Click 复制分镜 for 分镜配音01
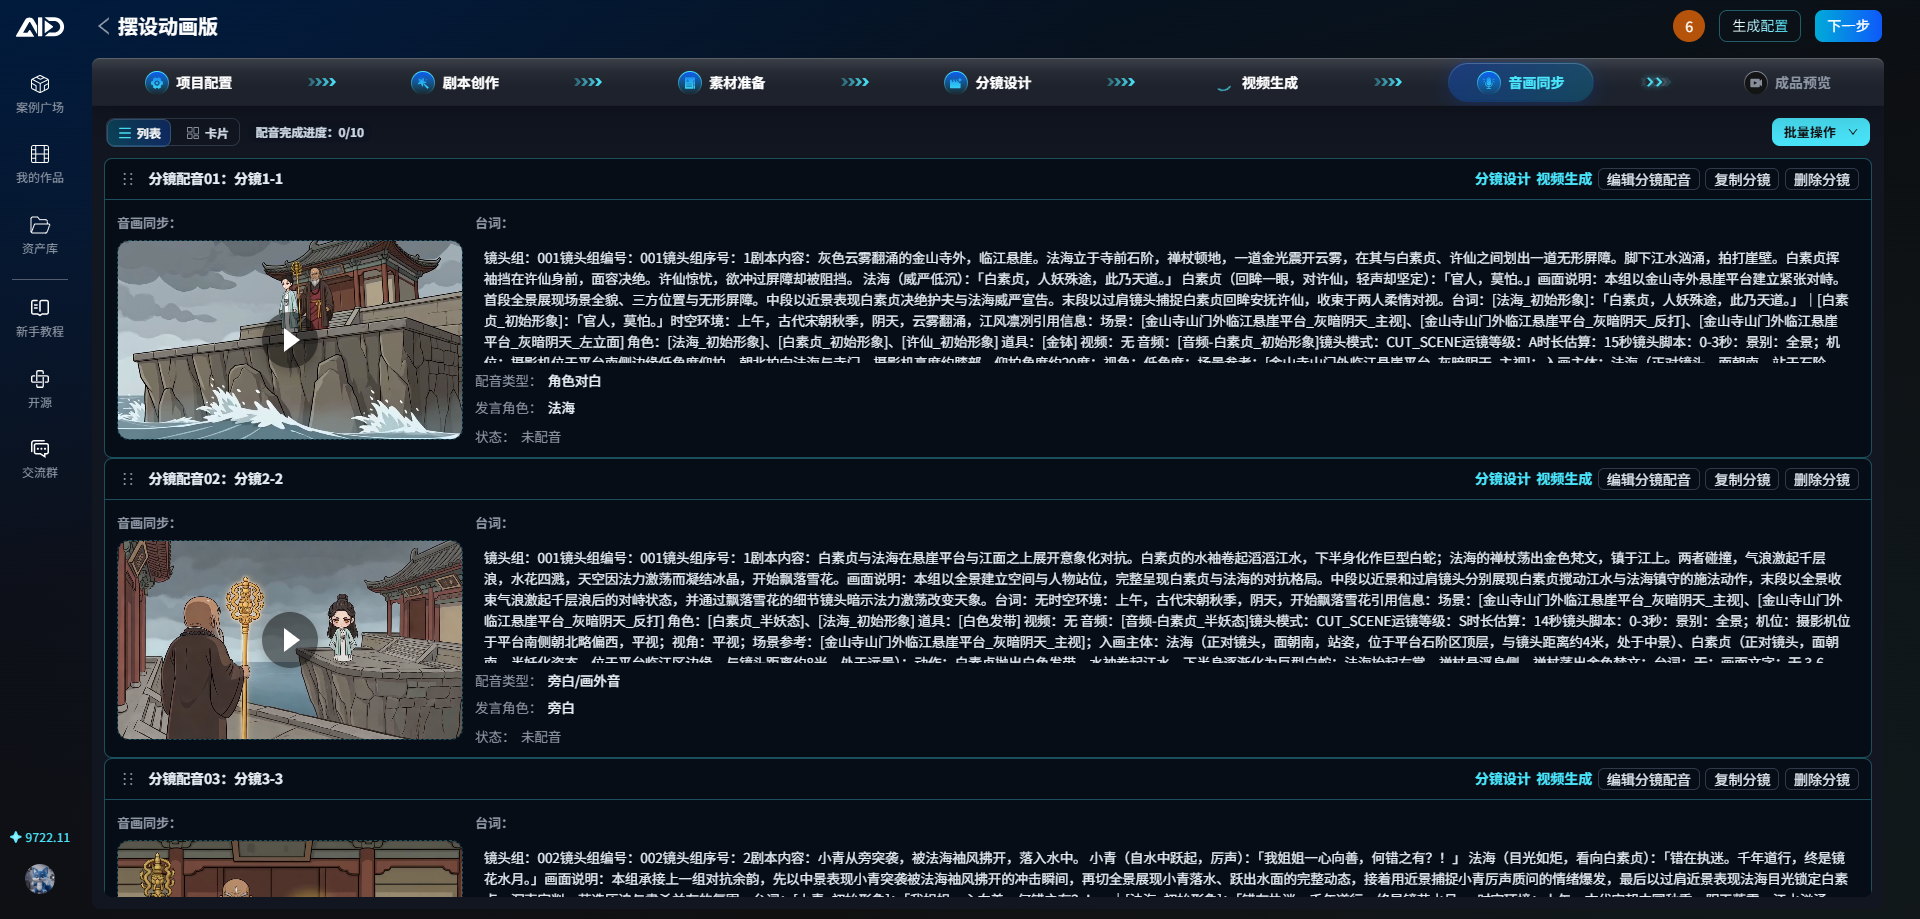 coord(1742,180)
